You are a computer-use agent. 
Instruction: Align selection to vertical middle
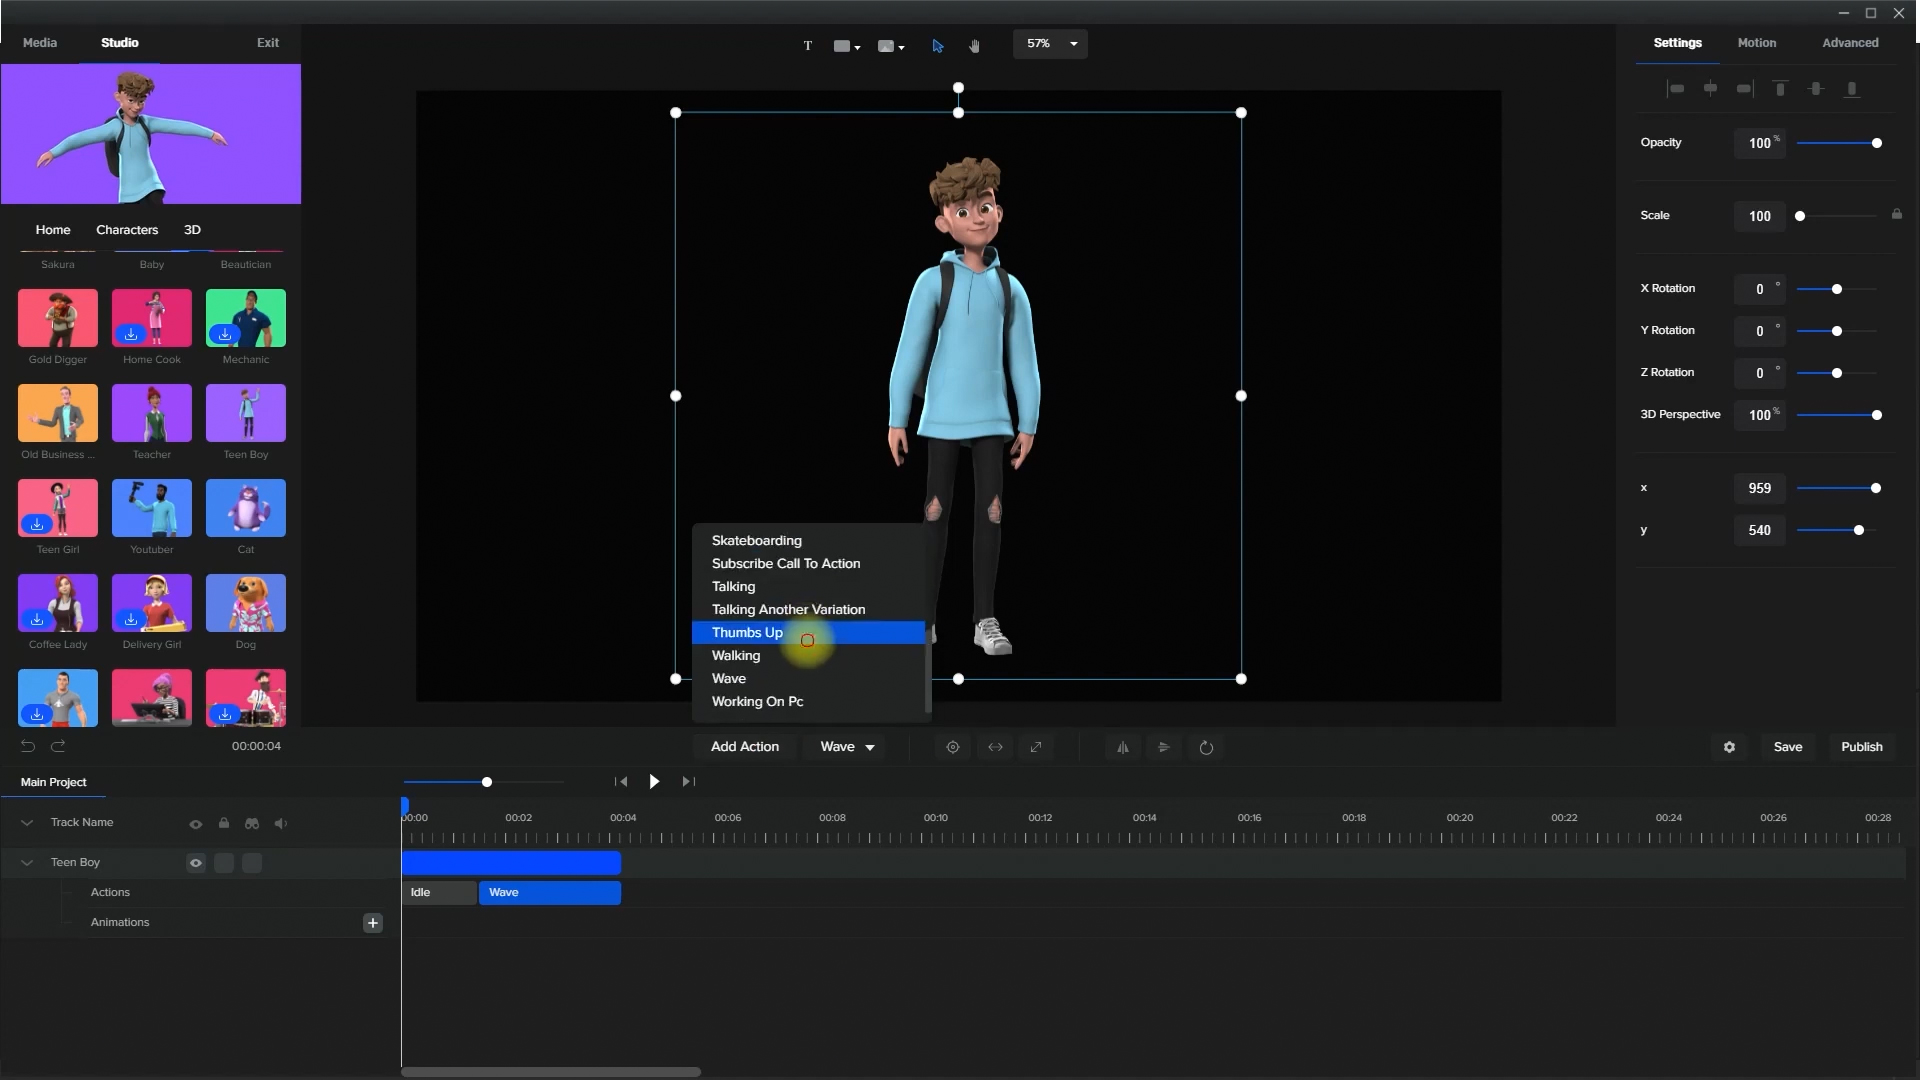[1816, 89]
